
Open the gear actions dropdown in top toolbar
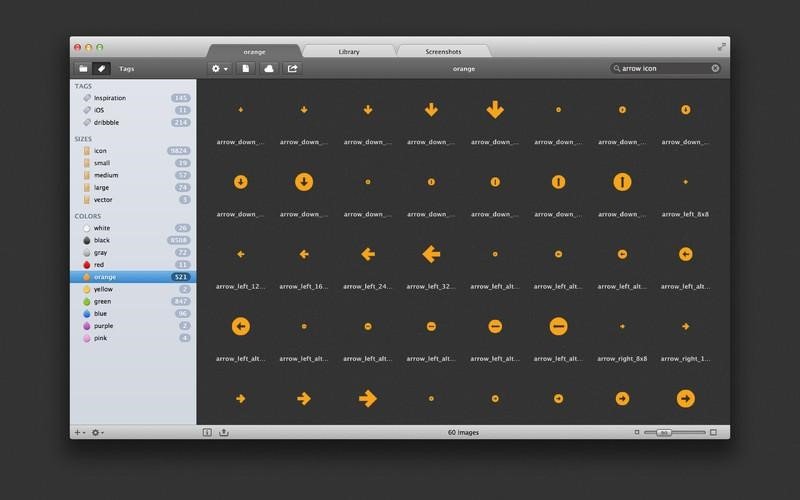click(x=220, y=68)
